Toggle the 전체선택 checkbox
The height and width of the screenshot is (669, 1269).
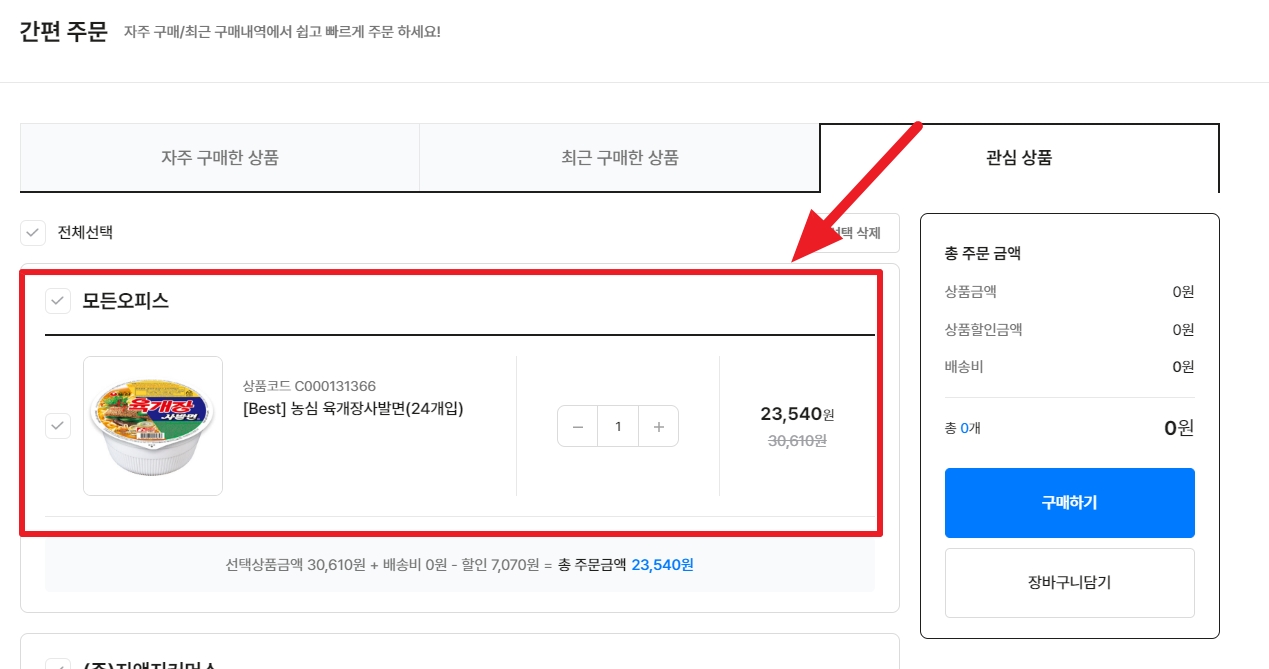point(33,233)
